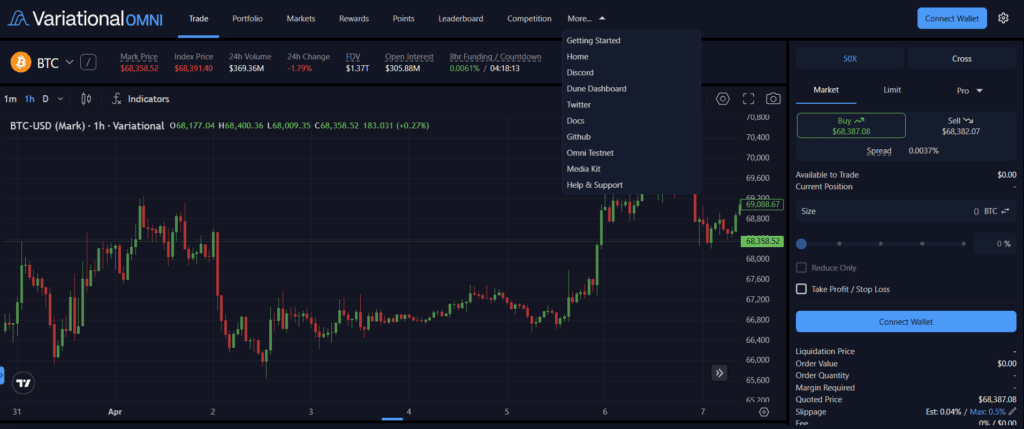This screenshot has width=1024, height=429.
Task: Edit max slippage with the pencil icon
Action: pyautogui.click(x=1012, y=411)
